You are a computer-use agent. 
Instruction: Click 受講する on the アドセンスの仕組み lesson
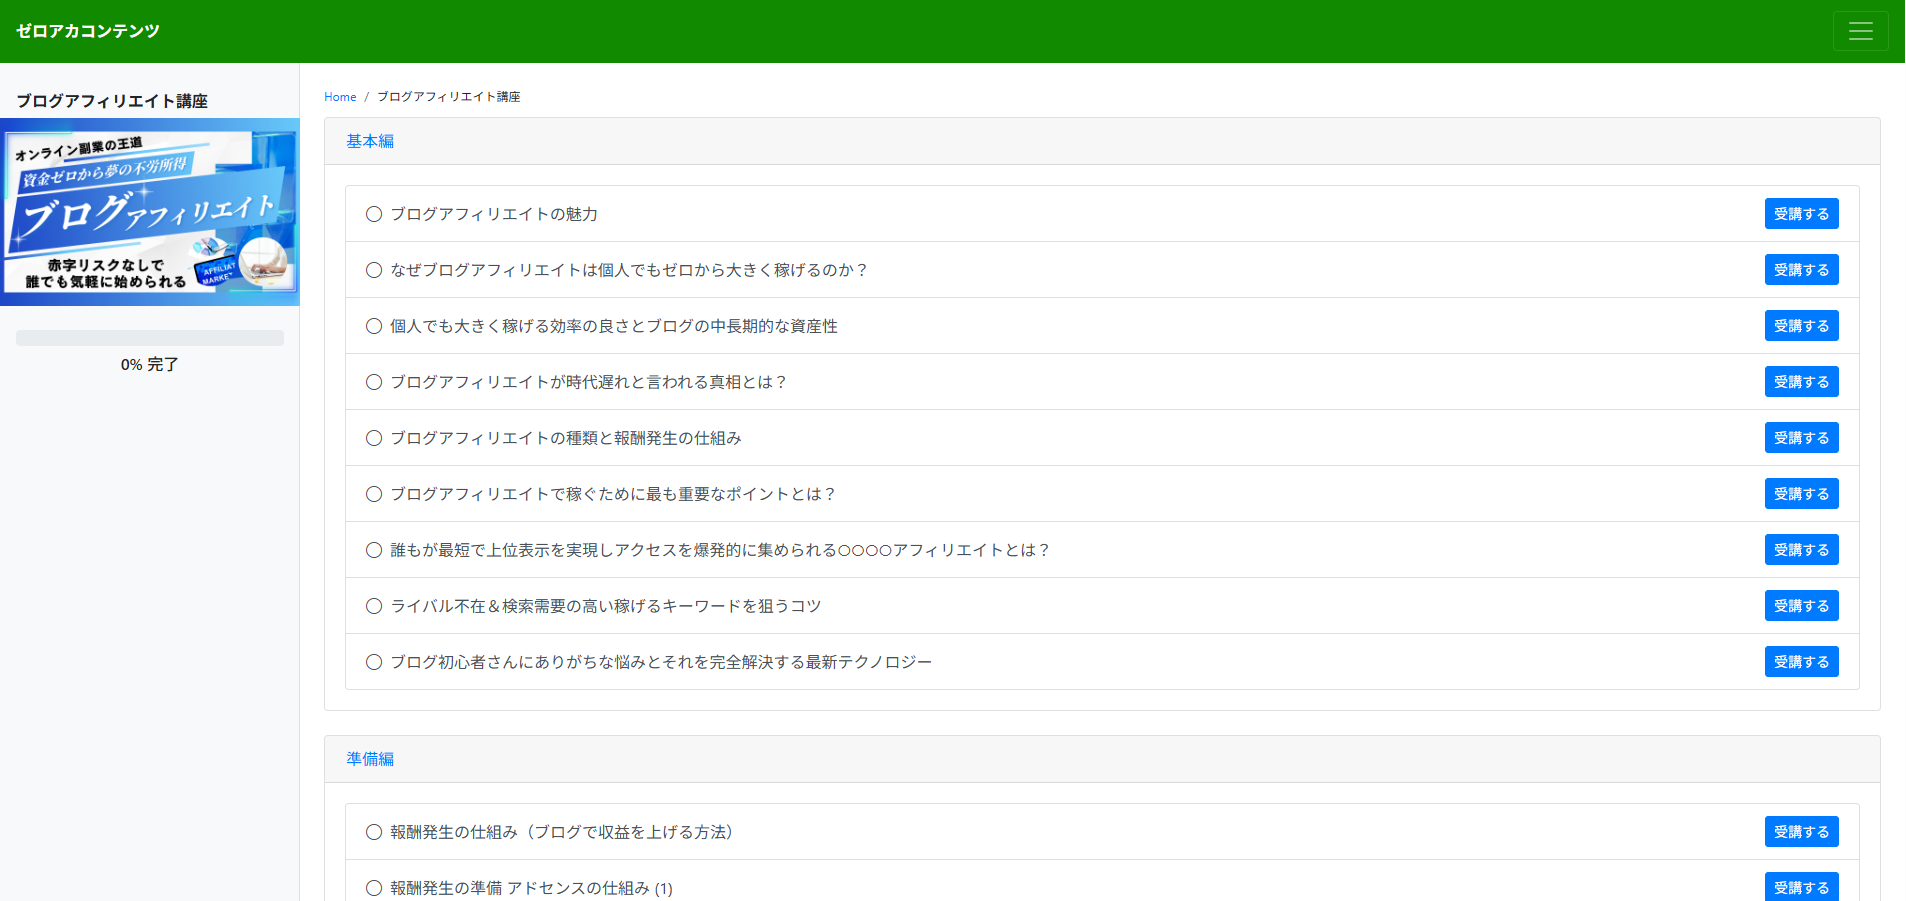tap(1801, 887)
